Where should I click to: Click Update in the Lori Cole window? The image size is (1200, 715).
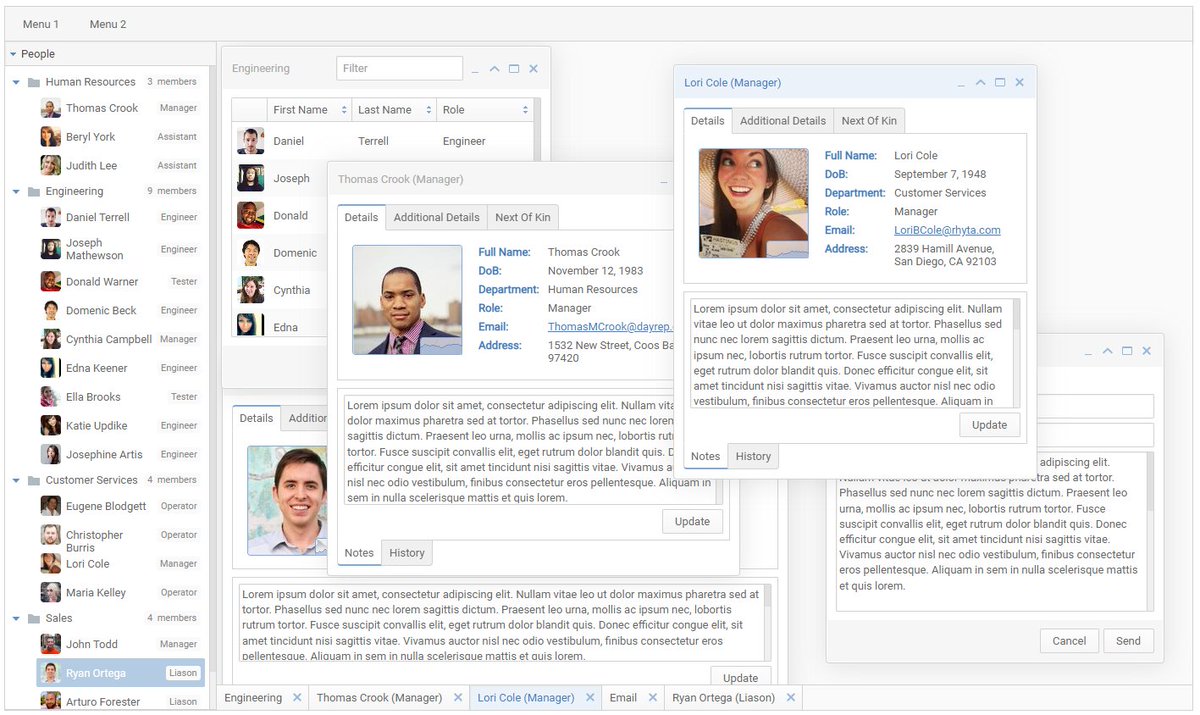coord(990,424)
